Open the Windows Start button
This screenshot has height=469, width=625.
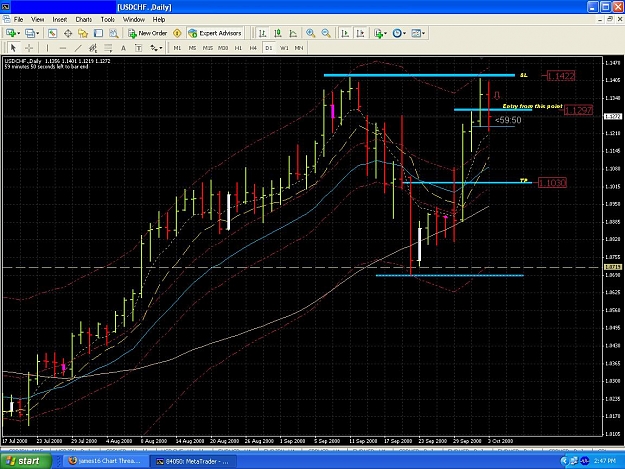26,461
